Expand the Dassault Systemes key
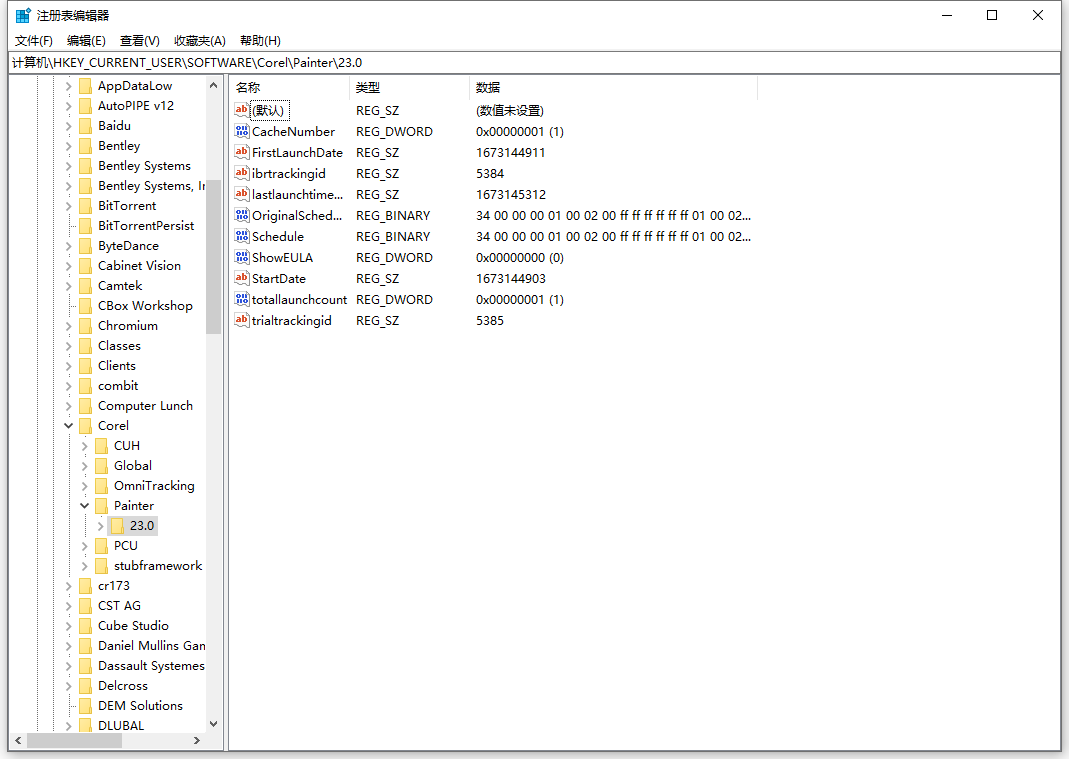Screen dimensions: 1069x759 [68, 666]
